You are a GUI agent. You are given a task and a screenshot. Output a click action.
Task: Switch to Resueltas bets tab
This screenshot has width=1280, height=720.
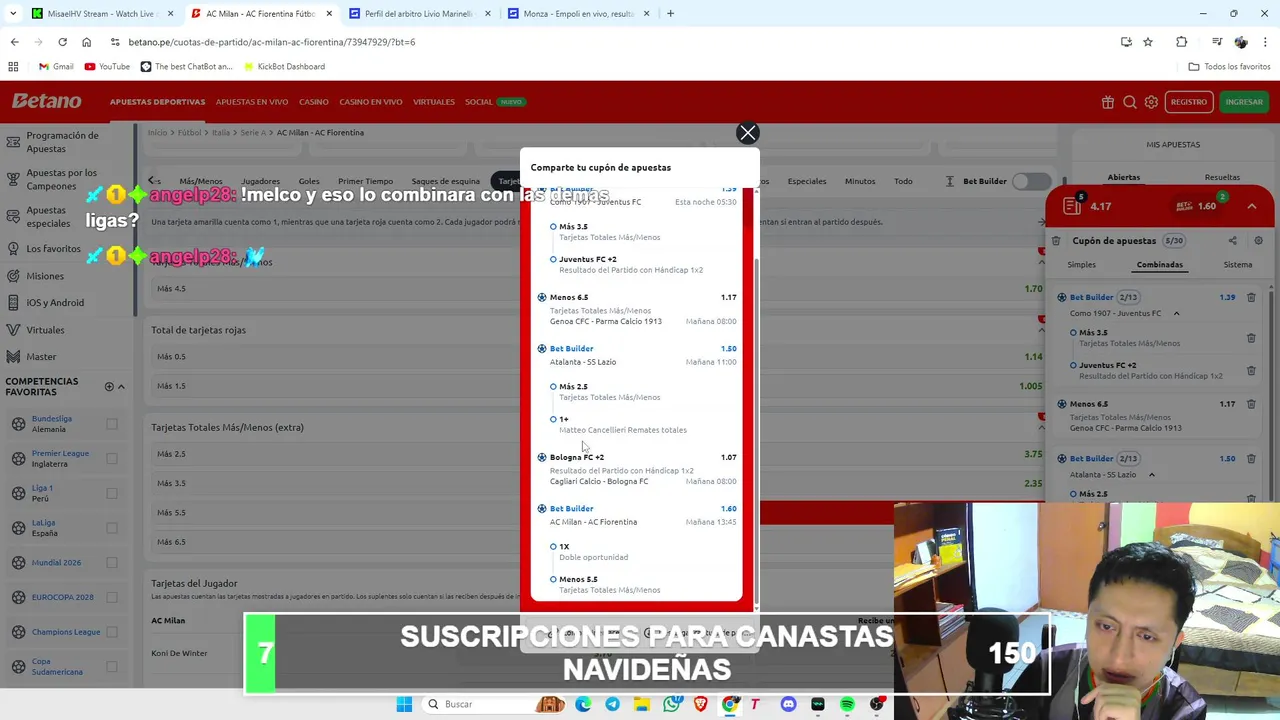(x=1222, y=178)
